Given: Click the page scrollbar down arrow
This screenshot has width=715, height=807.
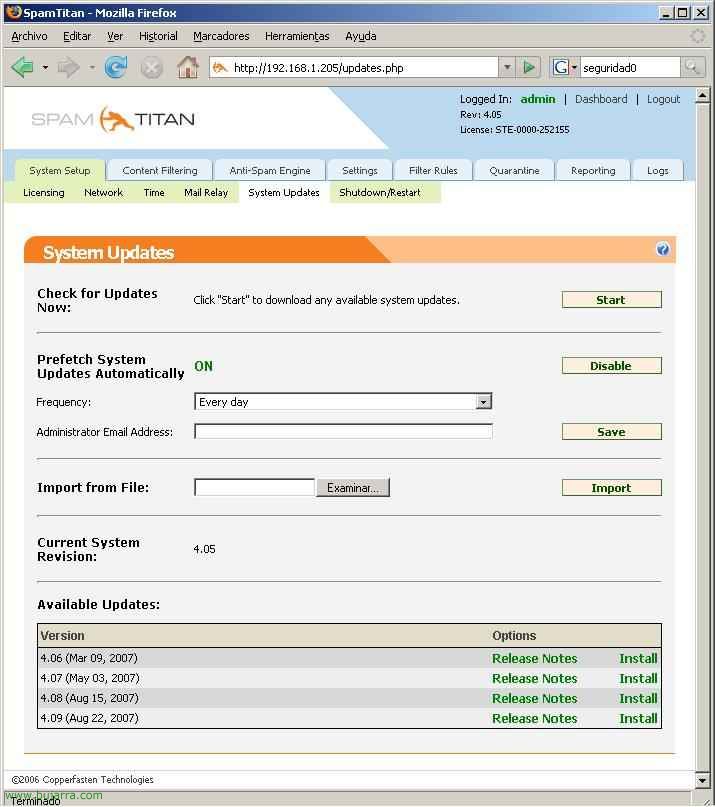Looking at the screenshot, I should point(702,780).
